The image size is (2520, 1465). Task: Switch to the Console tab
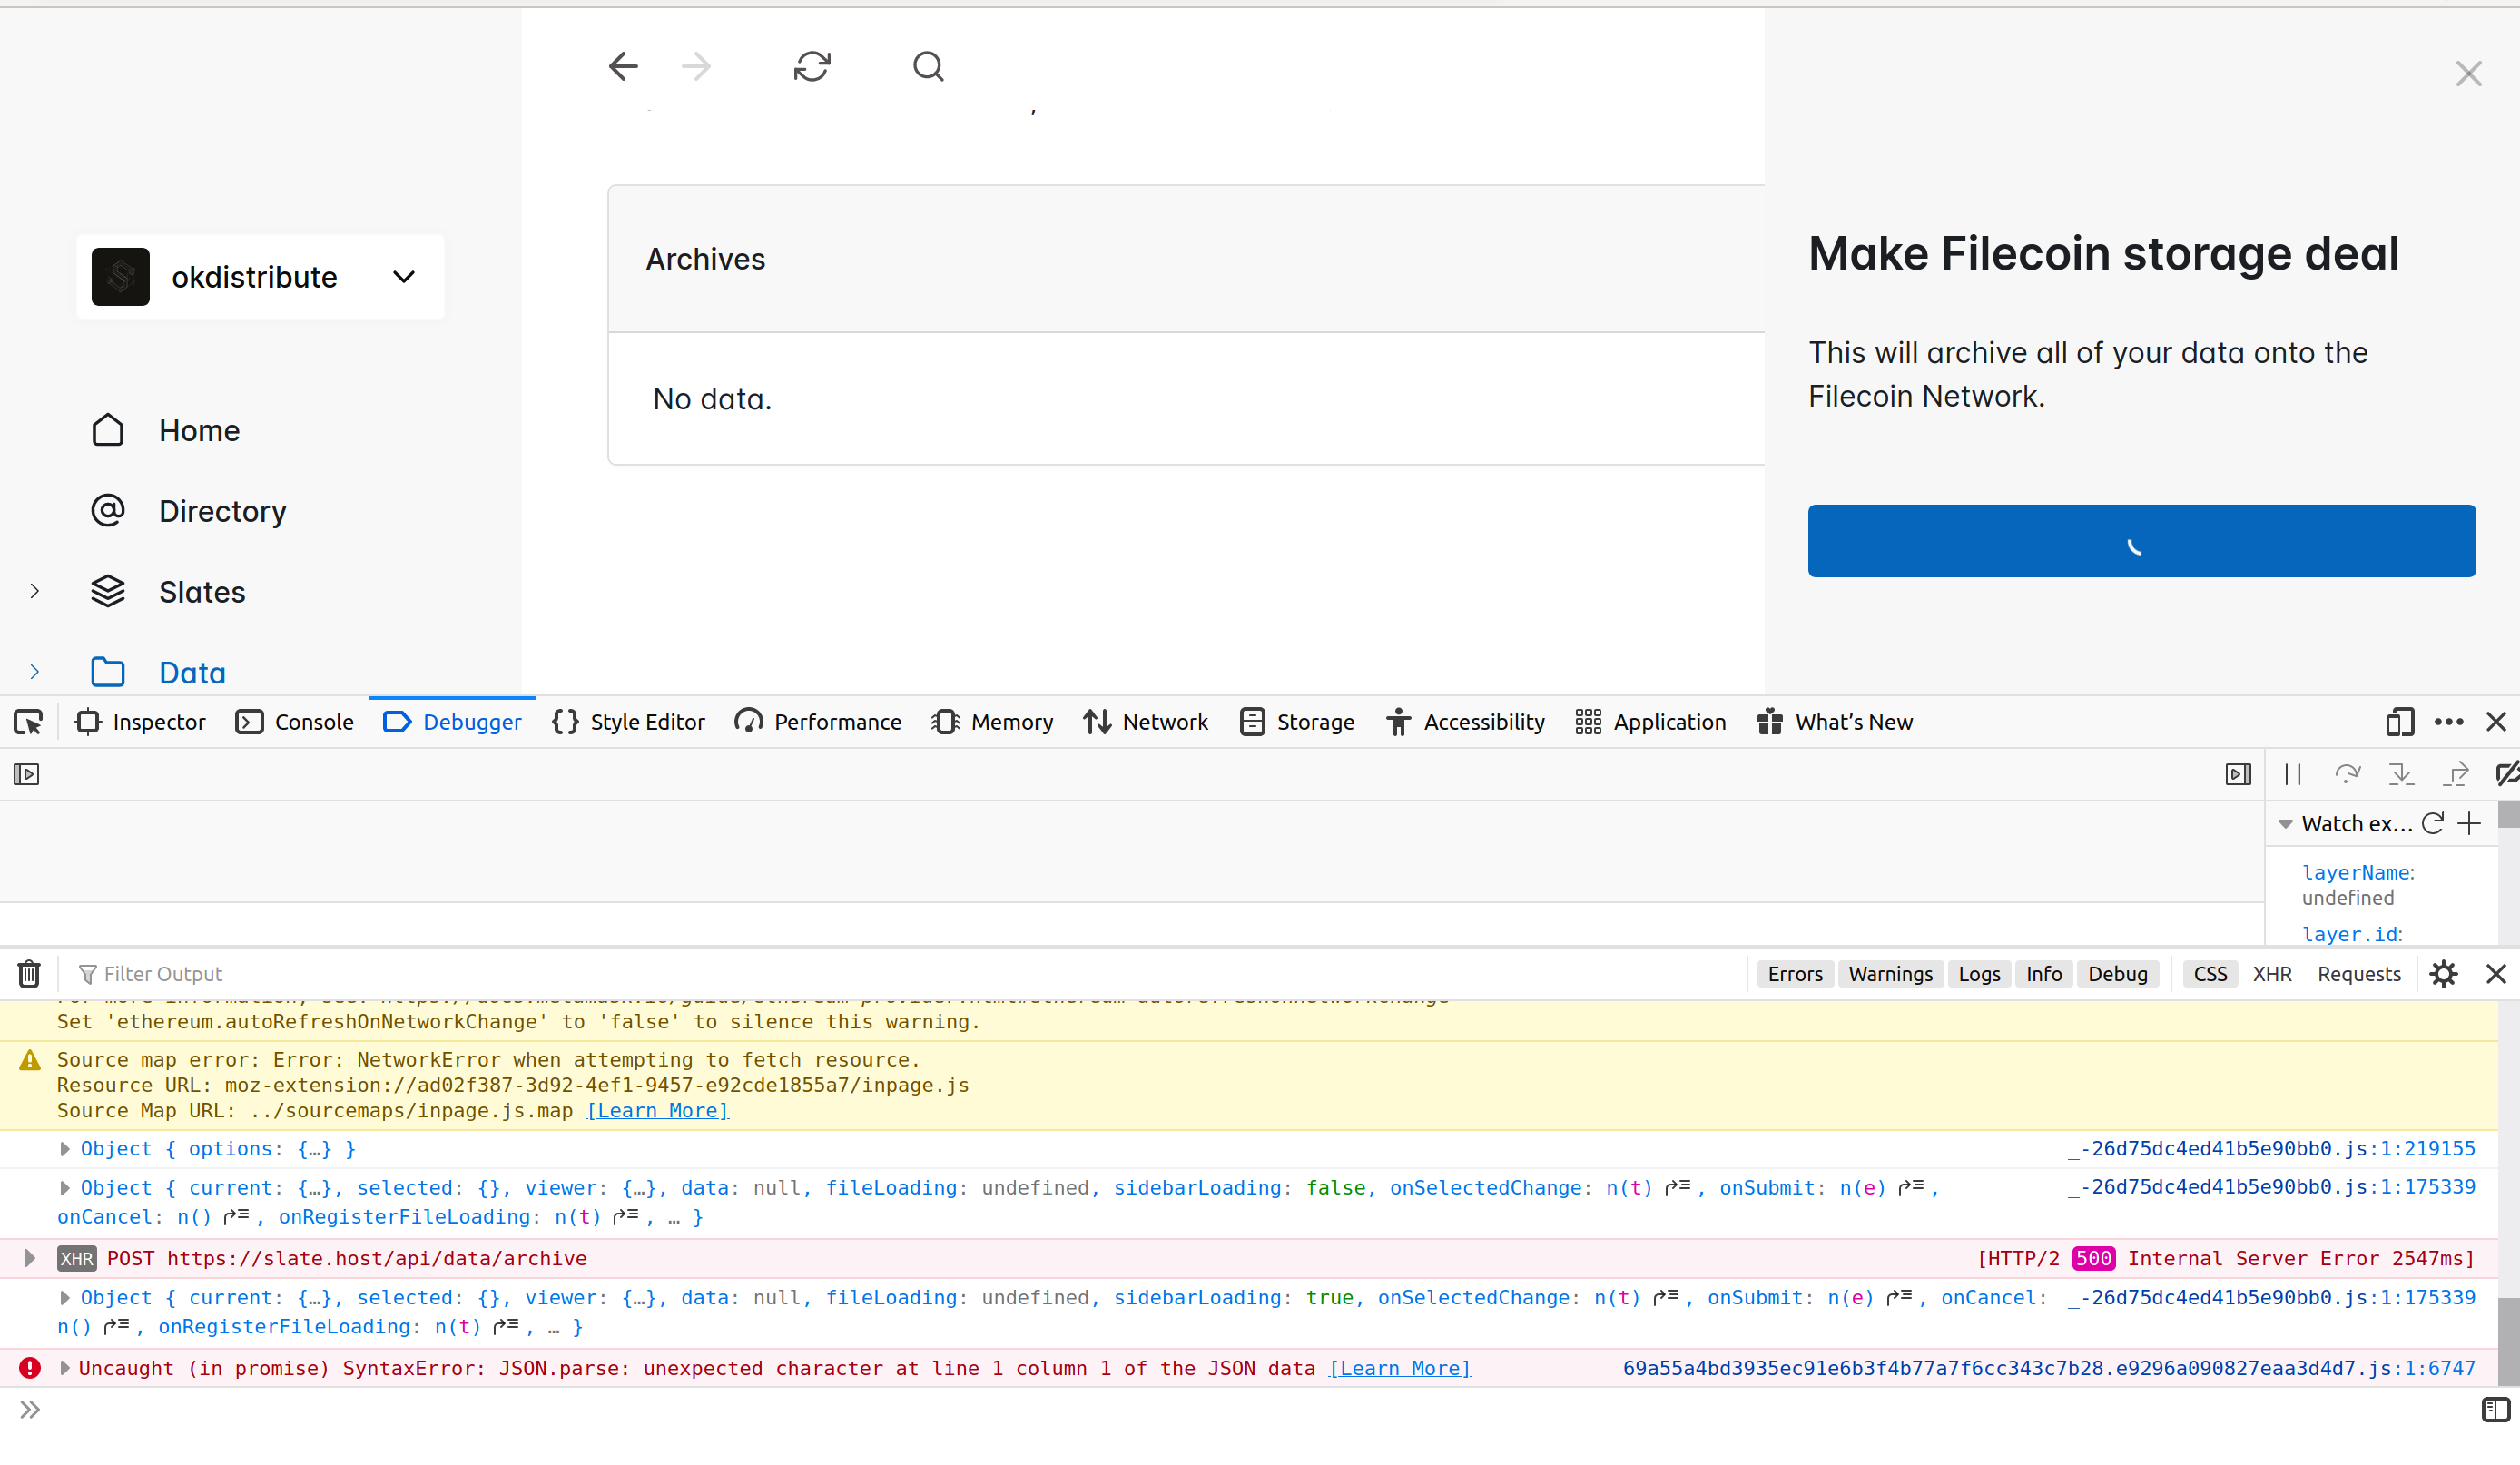tap(295, 722)
